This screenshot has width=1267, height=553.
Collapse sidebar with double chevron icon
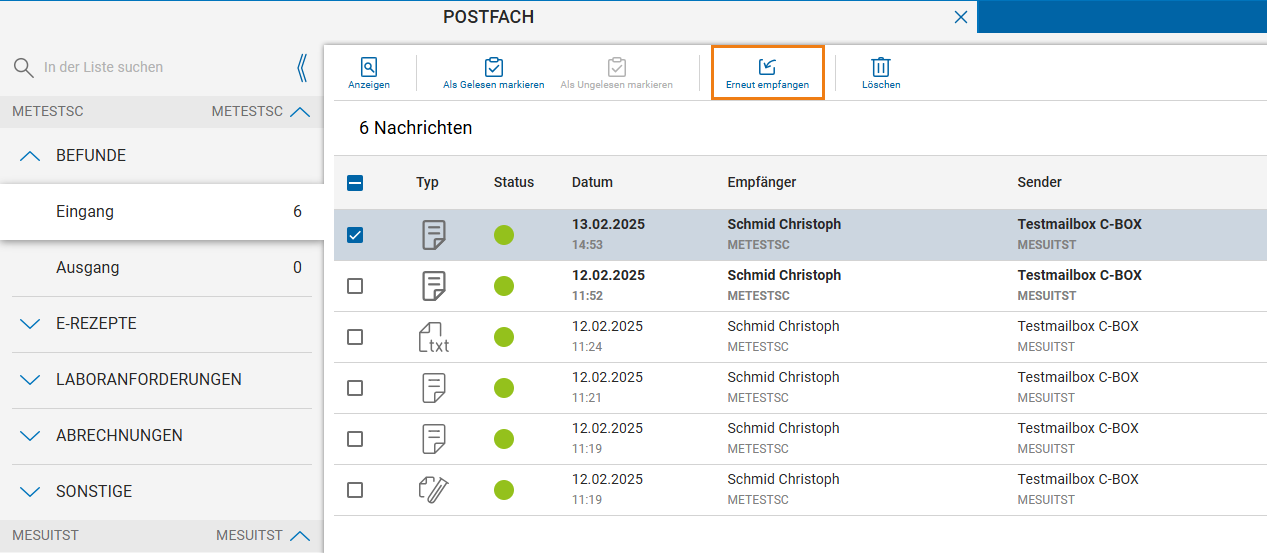pyautogui.click(x=302, y=67)
